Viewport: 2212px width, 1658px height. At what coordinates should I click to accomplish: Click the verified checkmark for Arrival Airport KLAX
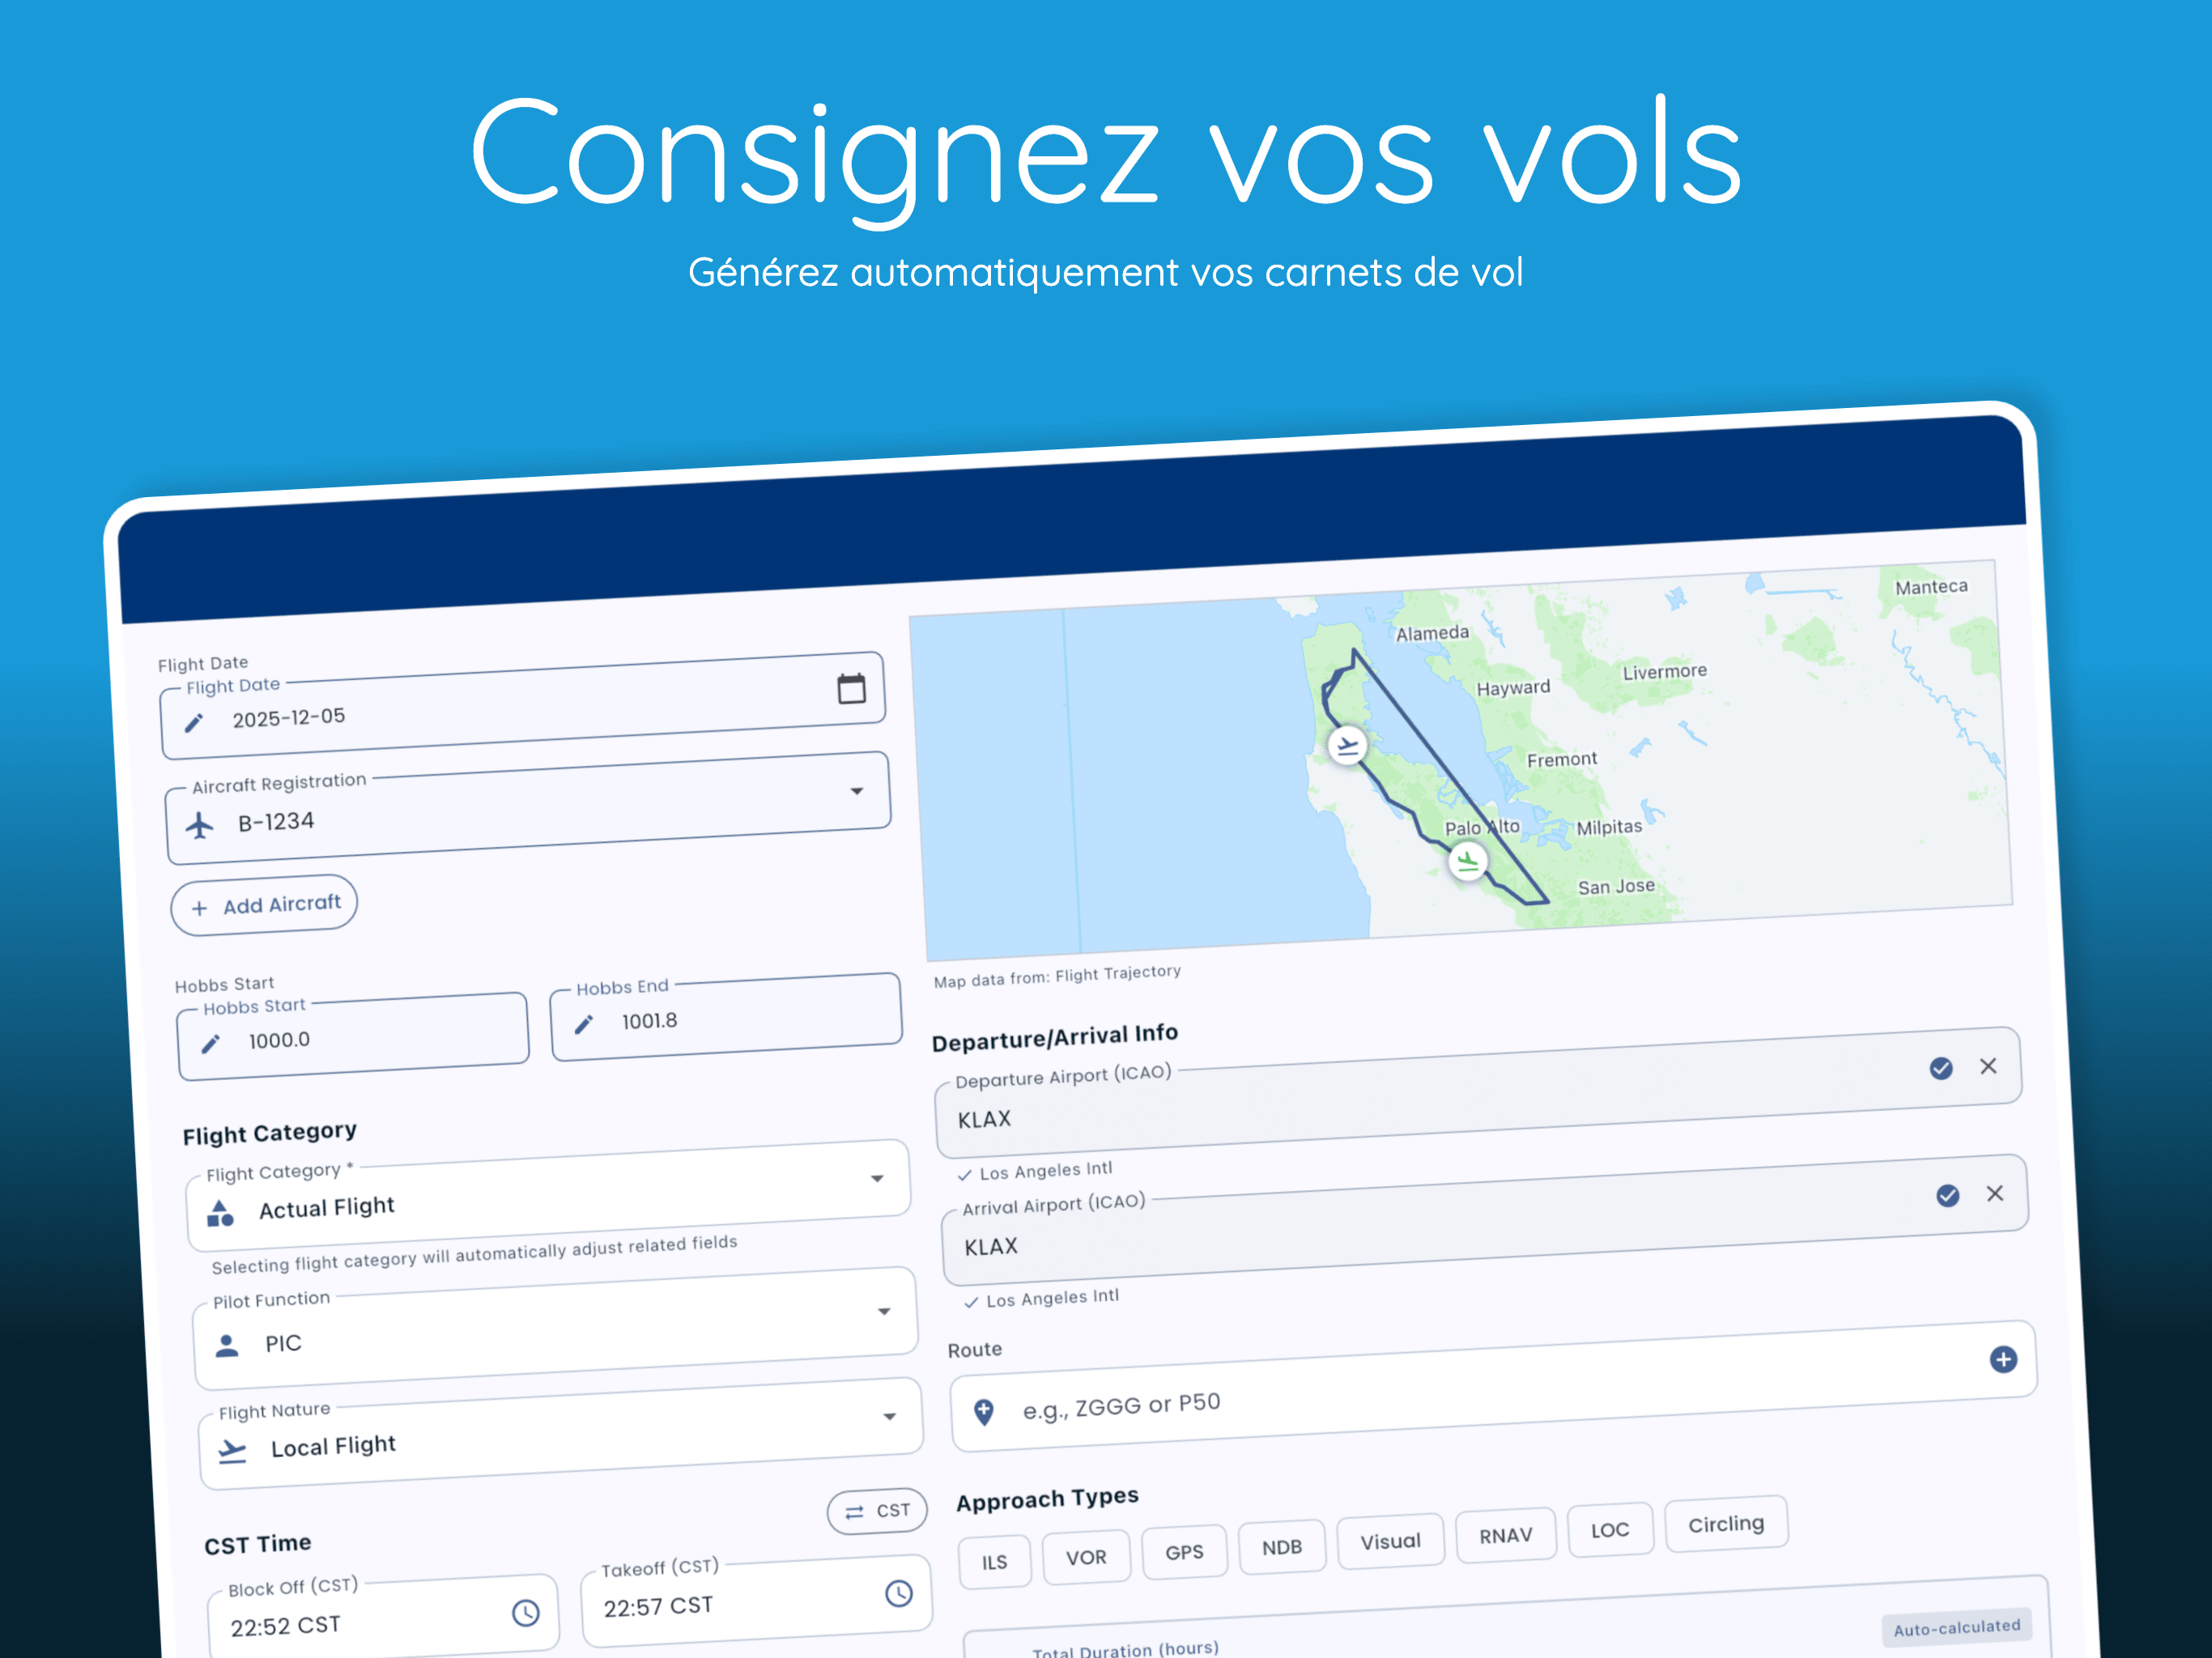(x=1948, y=1196)
